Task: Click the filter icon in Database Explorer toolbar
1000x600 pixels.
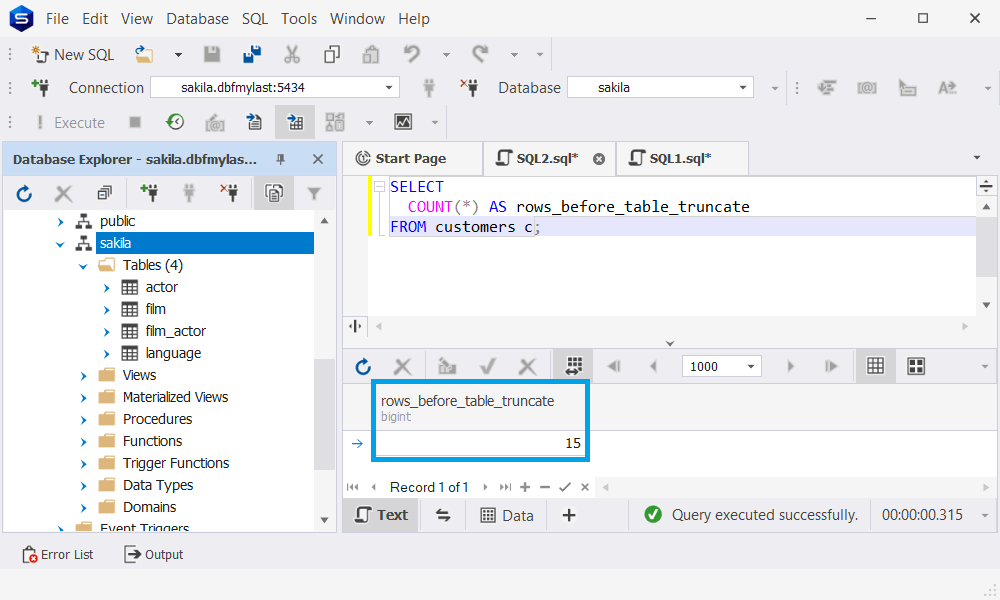Action: pyautogui.click(x=314, y=193)
